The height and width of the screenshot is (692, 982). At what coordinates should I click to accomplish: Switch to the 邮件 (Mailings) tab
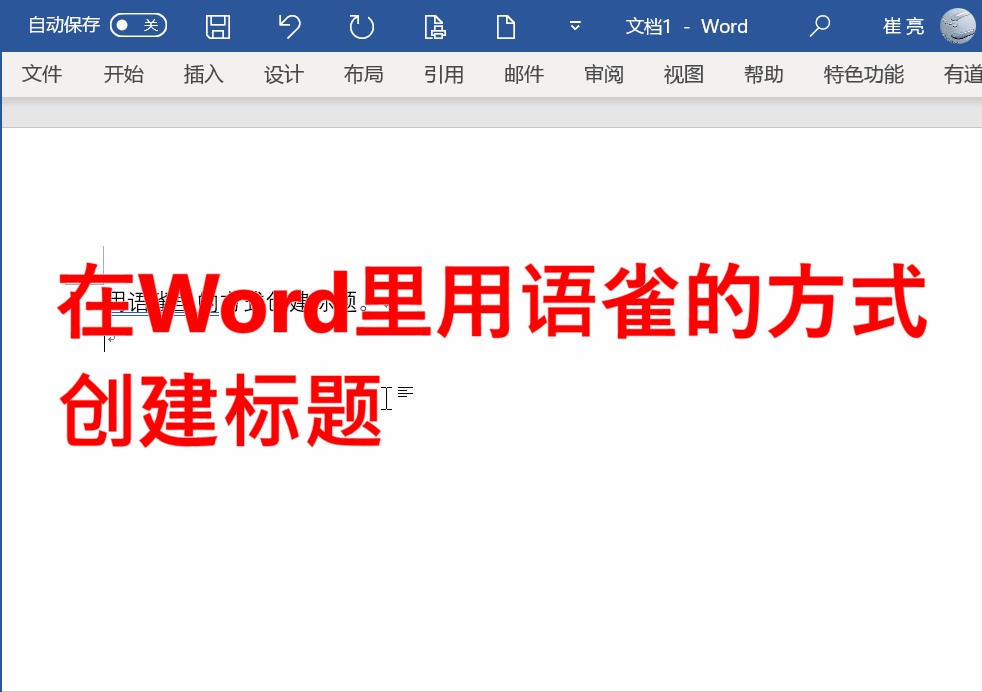tap(524, 74)
